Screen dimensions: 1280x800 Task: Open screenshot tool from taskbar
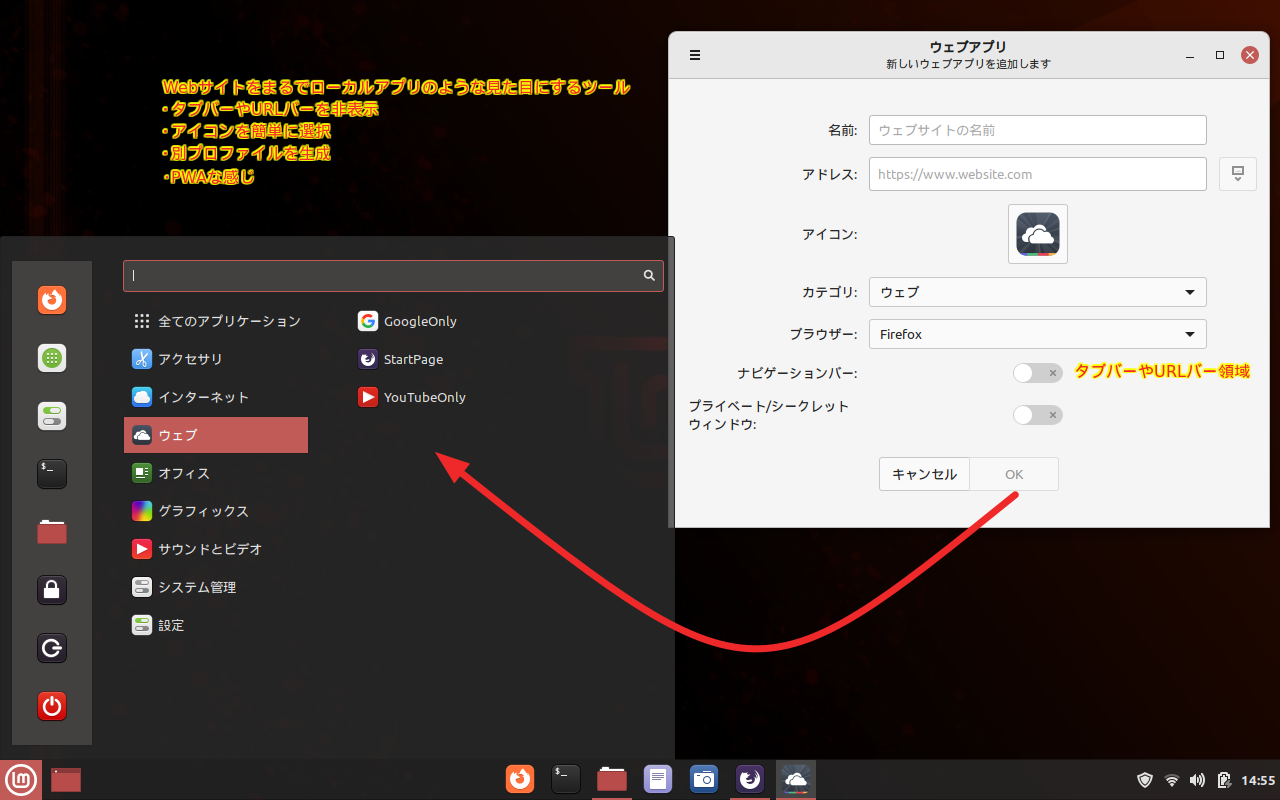704,778
